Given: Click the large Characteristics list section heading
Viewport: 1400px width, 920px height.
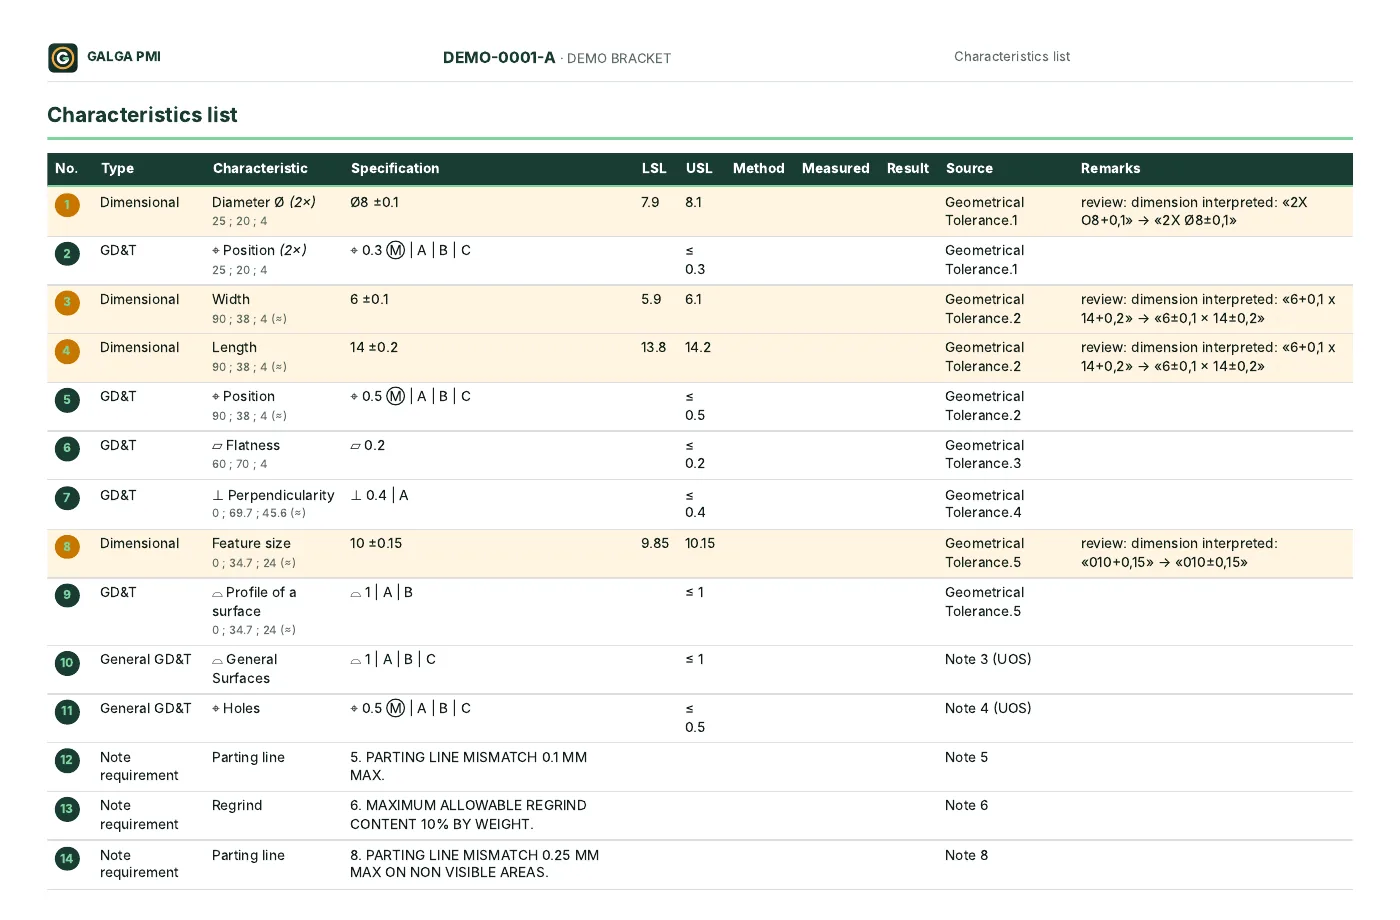Looking at the screenshot, I should pyautogui.click(x=143, y=115).
